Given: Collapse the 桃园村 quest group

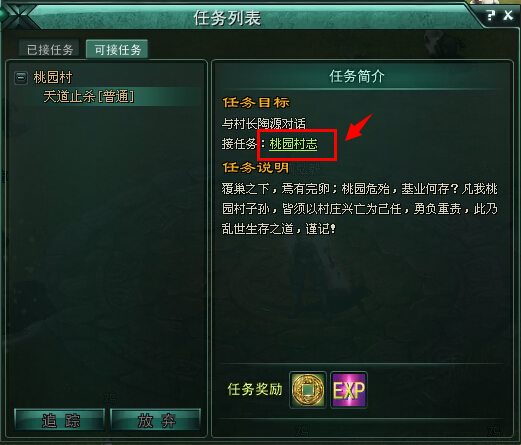Looking at the screenshot, I should point(21,78).
